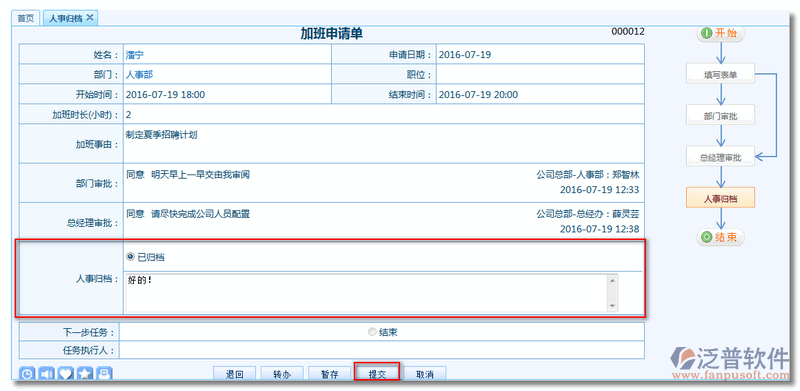Click the 开始 workflow start node
The height and width of the screenshot is (391, 800).
tap(720, 34)
